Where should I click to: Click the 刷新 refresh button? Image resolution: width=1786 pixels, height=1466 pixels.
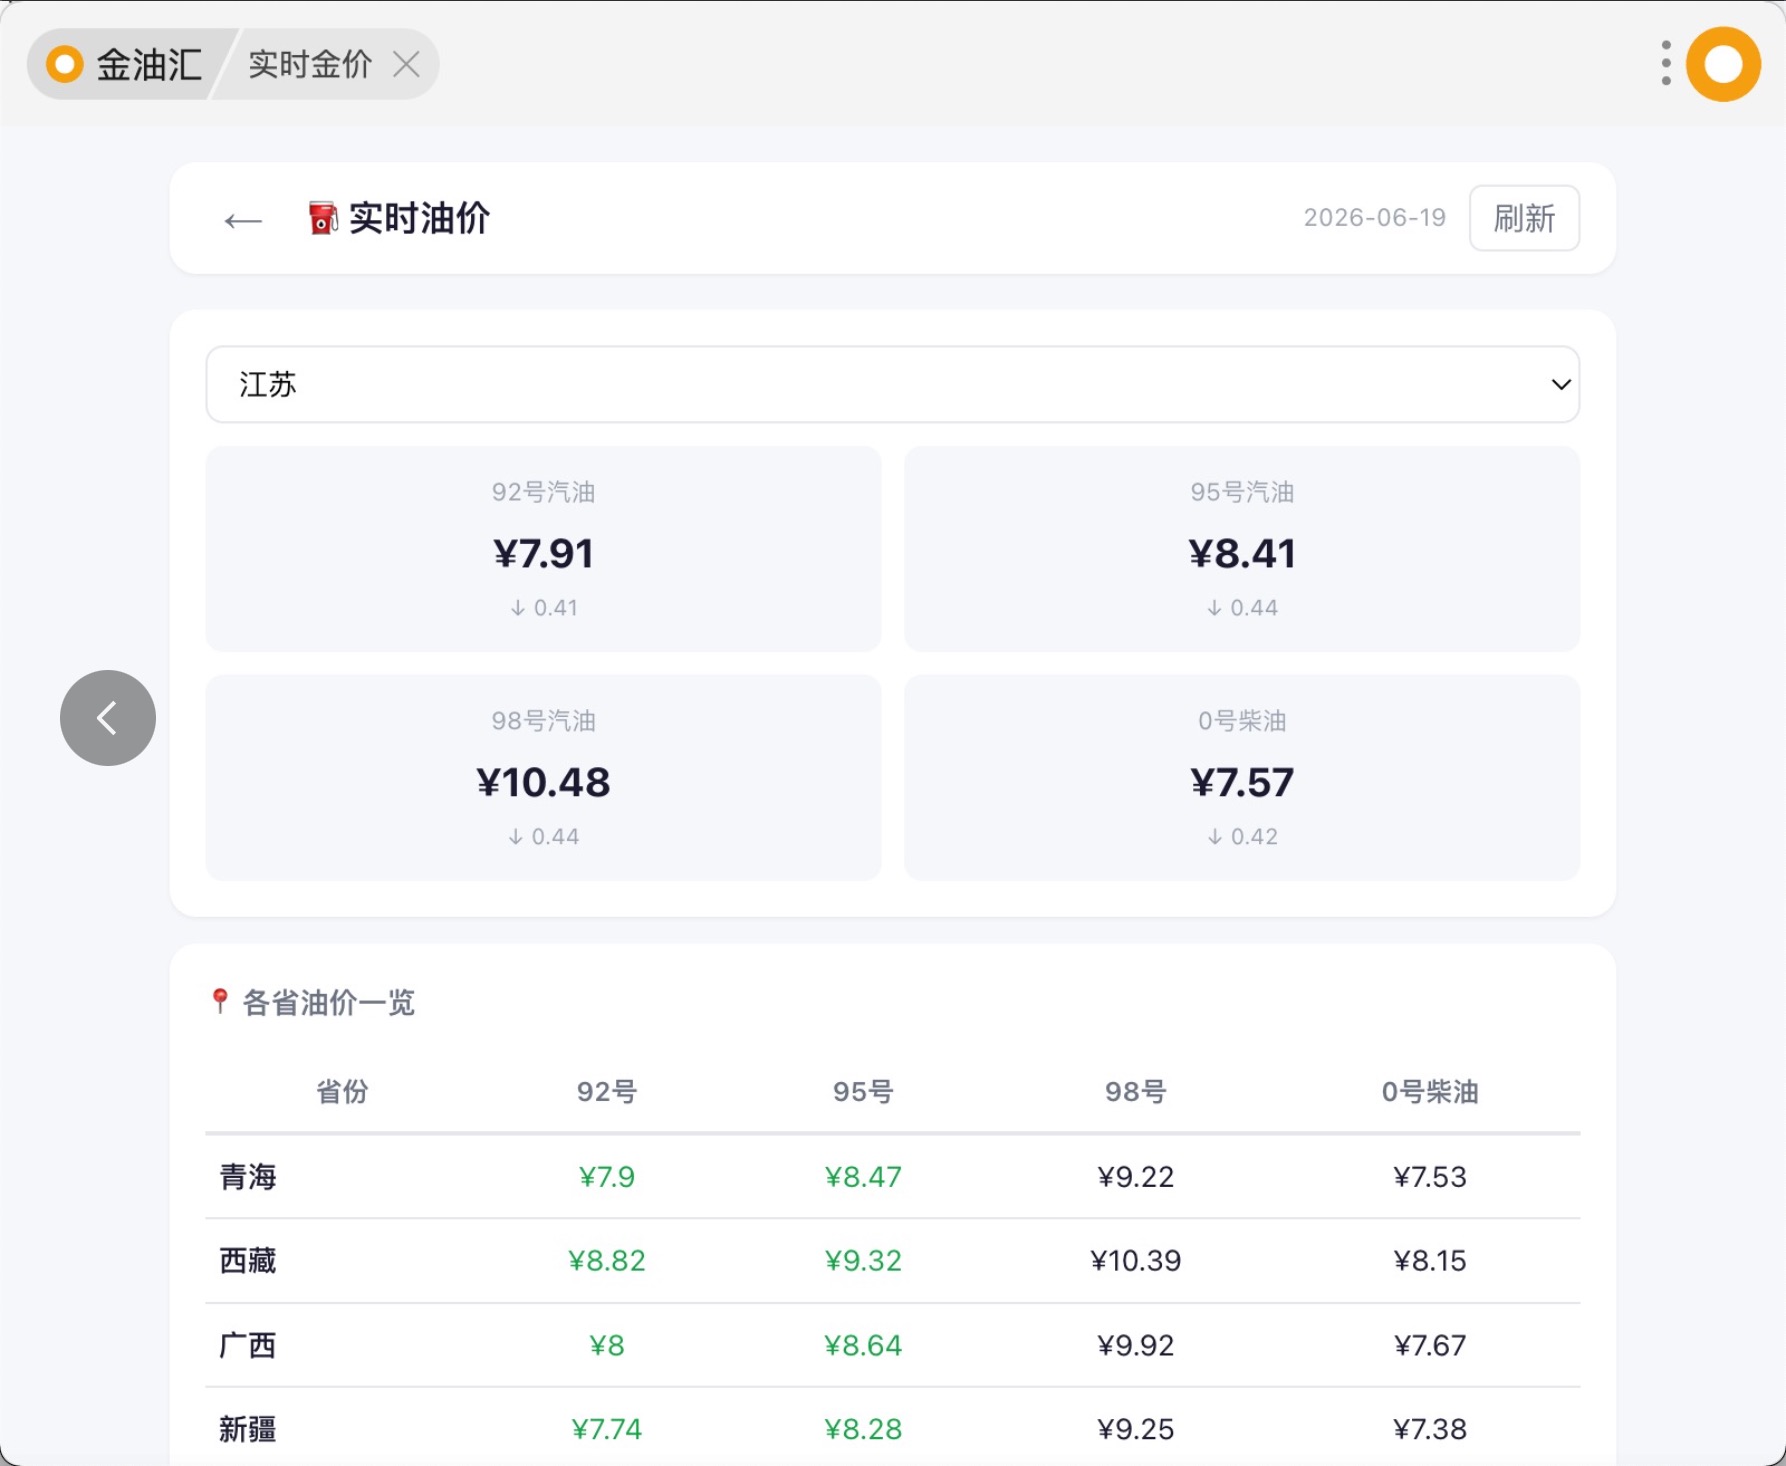[x=1524, y=218]
